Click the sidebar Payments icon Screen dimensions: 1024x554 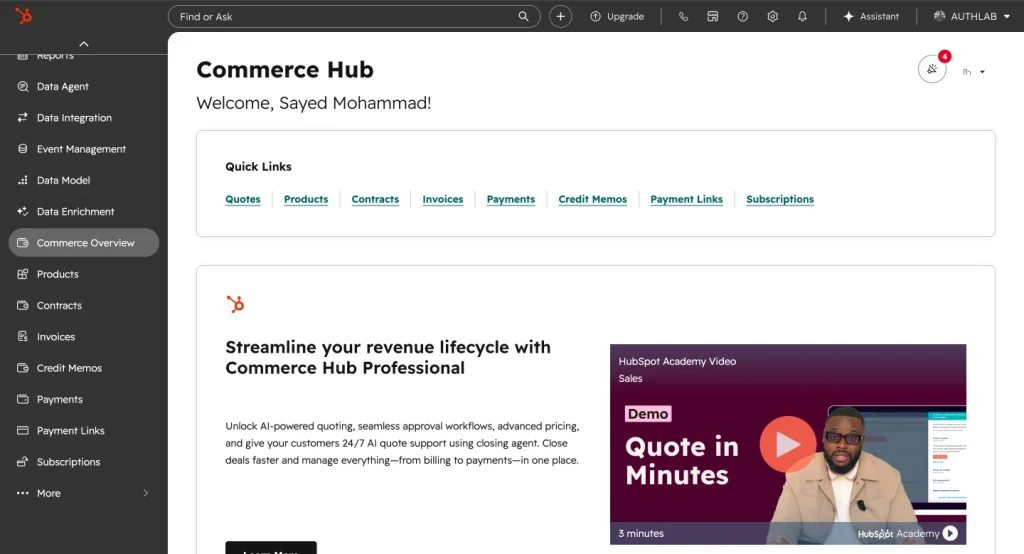pyautogui.click(x=23, y=399)
